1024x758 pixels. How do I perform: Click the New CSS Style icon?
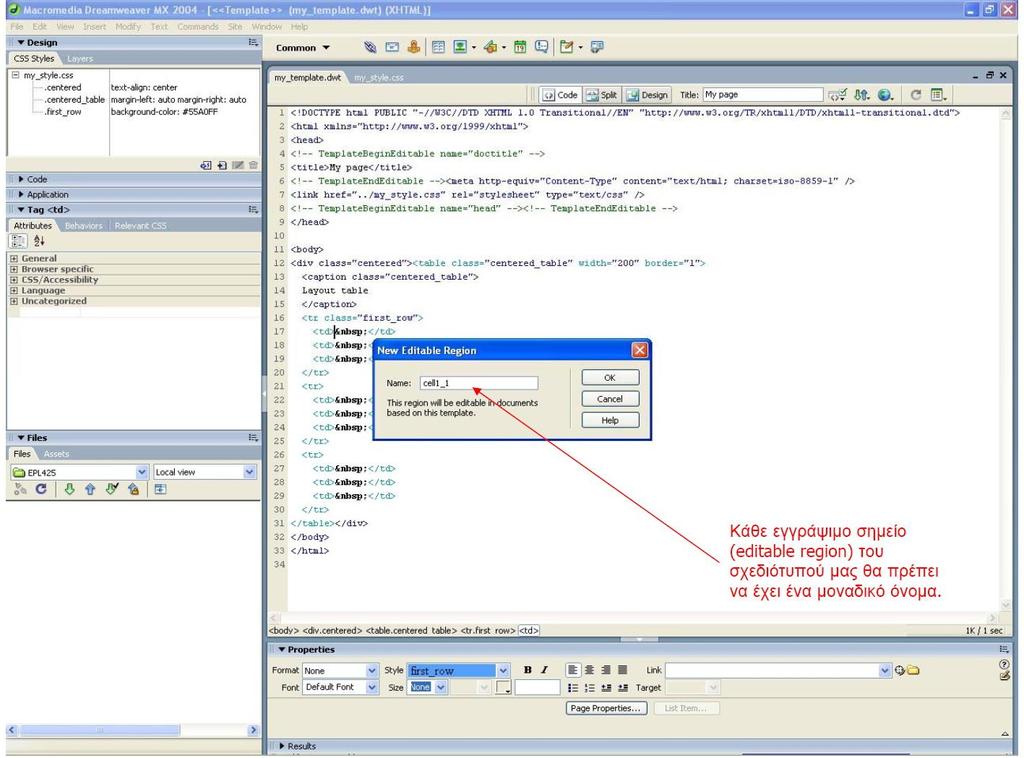(222, 166)
